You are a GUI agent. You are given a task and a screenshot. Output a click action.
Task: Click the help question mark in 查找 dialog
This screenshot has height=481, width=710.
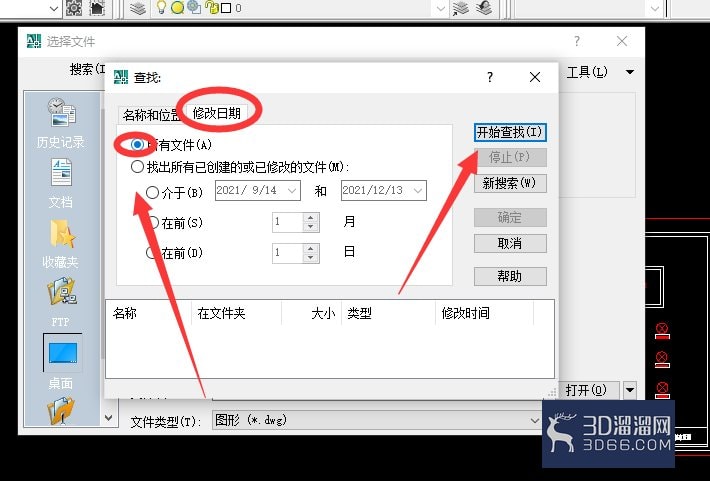click(490, 77)
